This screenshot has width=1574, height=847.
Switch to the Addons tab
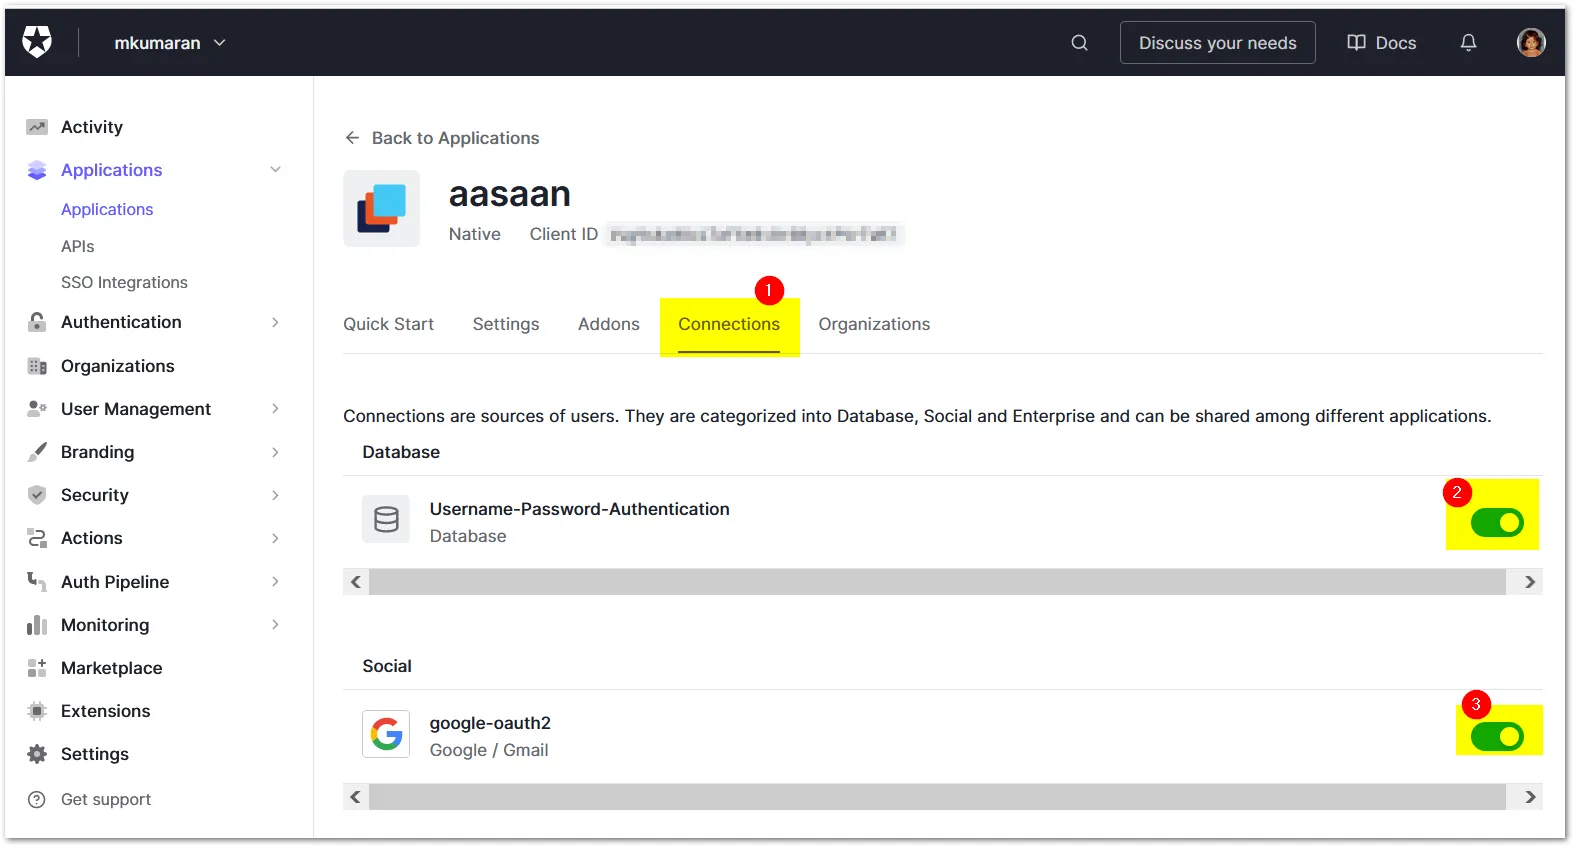(609, 324)
